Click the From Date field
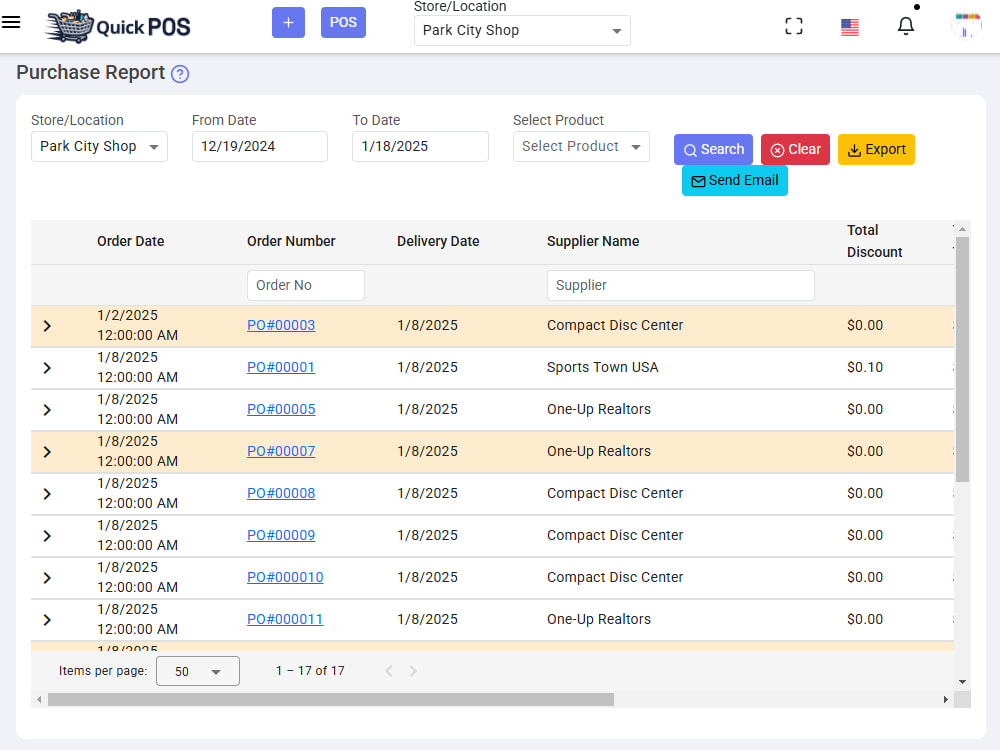 click(x=260, y=147)
